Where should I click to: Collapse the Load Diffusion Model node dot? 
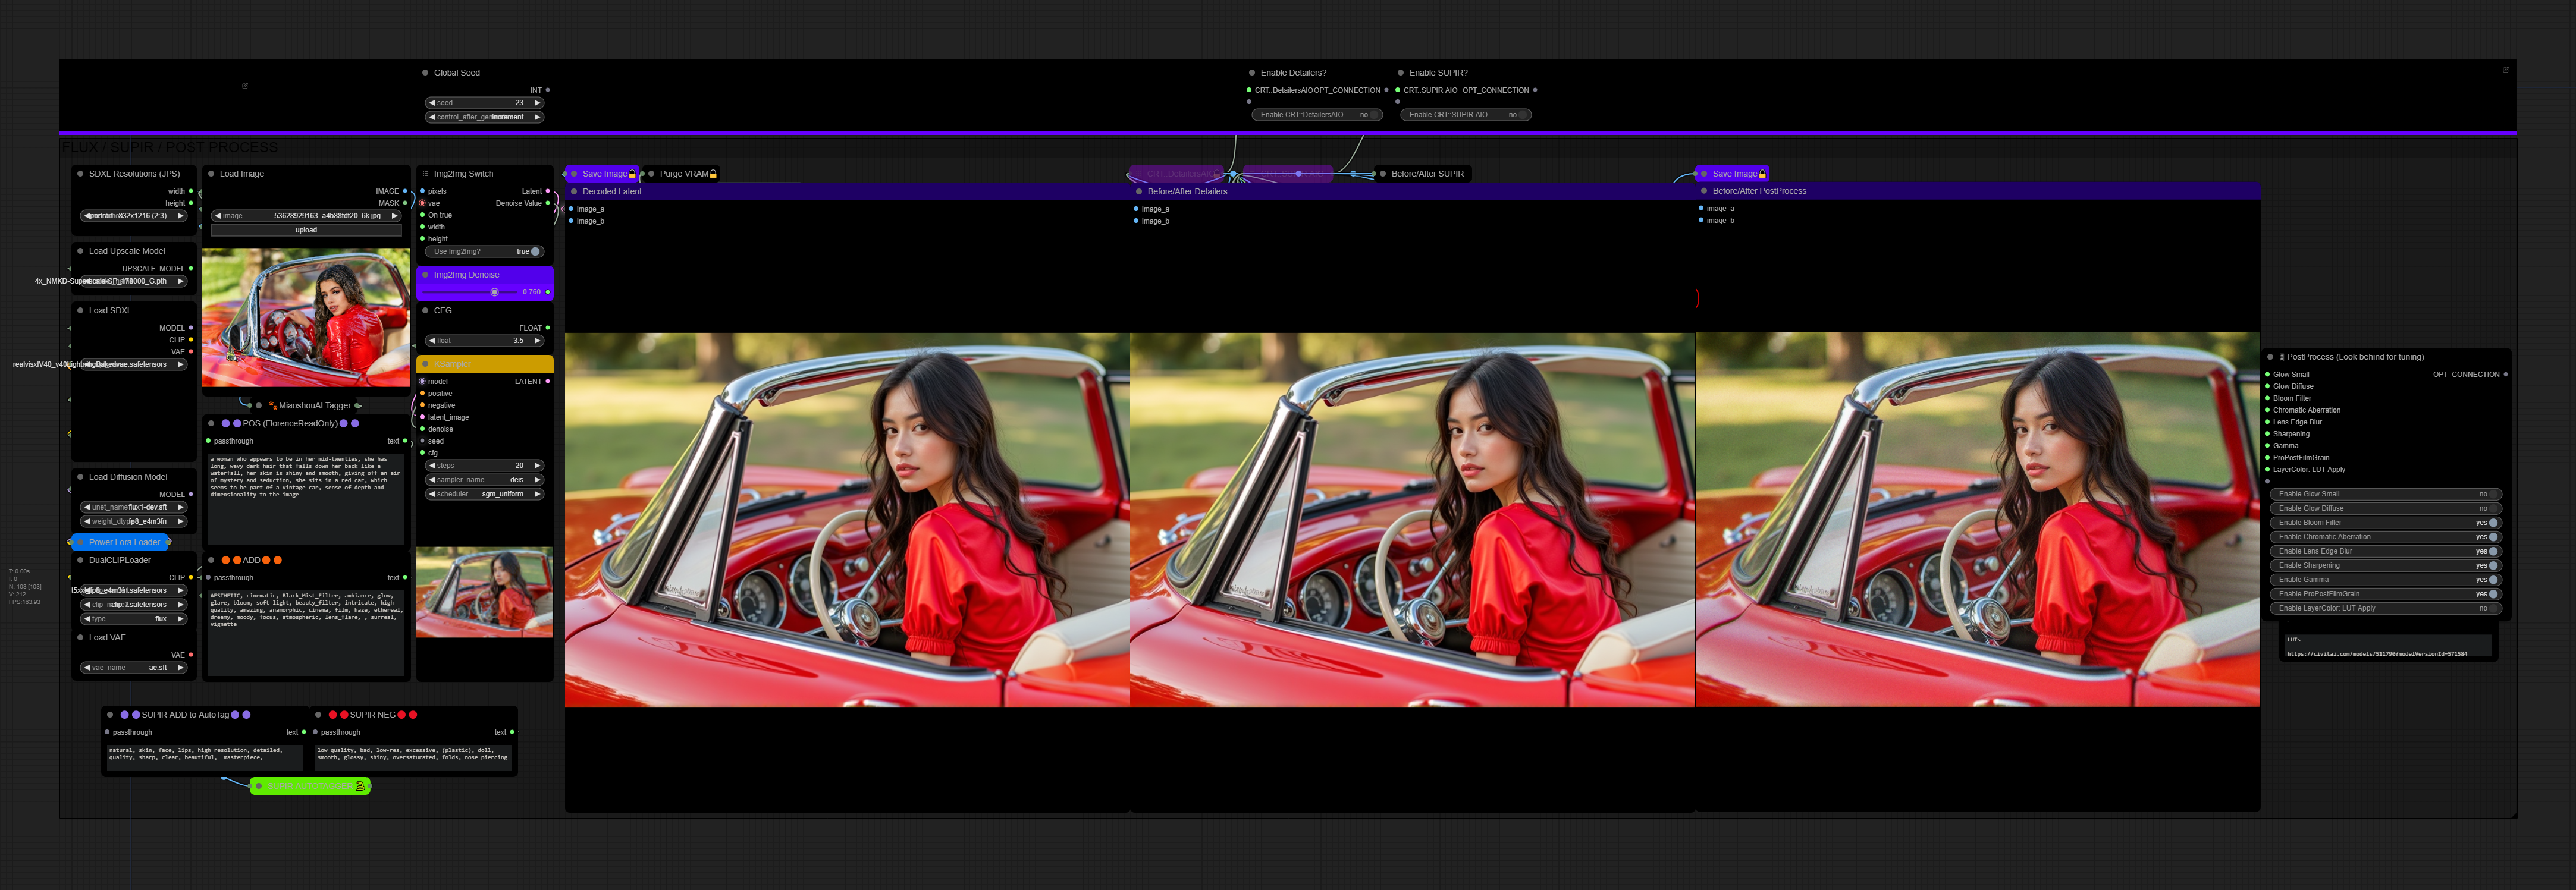pos(80,477)
